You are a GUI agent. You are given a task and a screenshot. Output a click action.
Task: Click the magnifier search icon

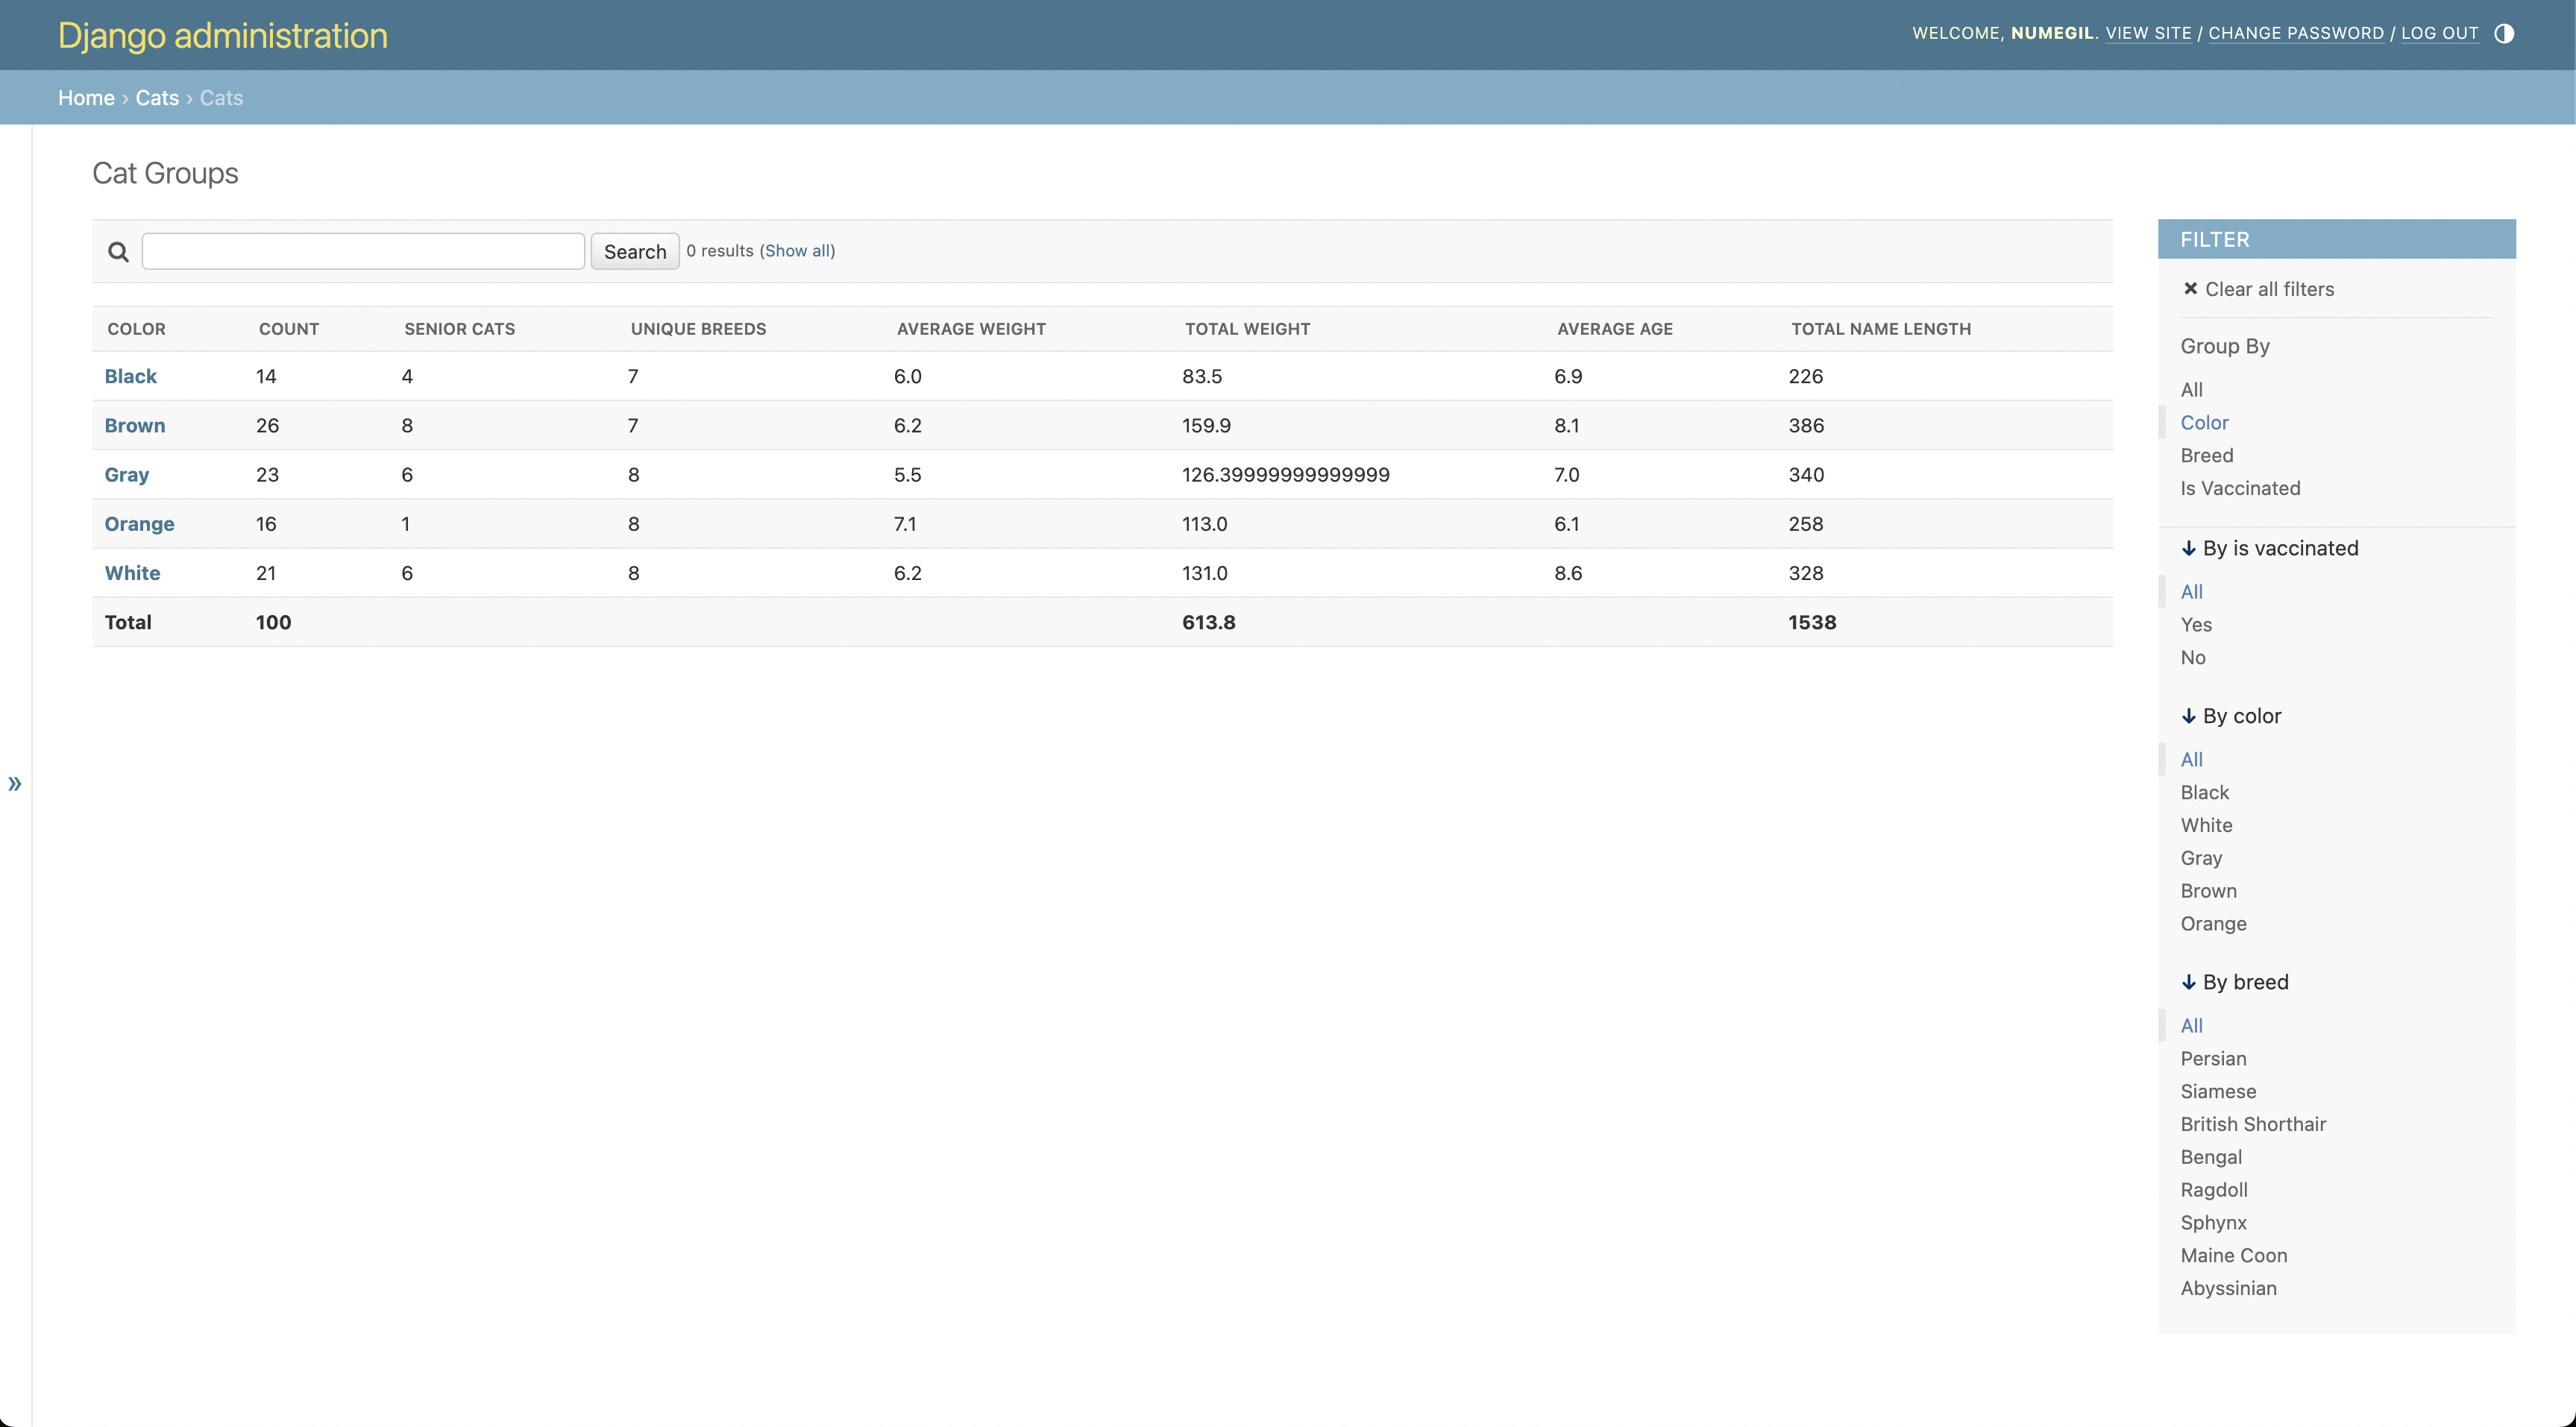(x=118, y=252)
